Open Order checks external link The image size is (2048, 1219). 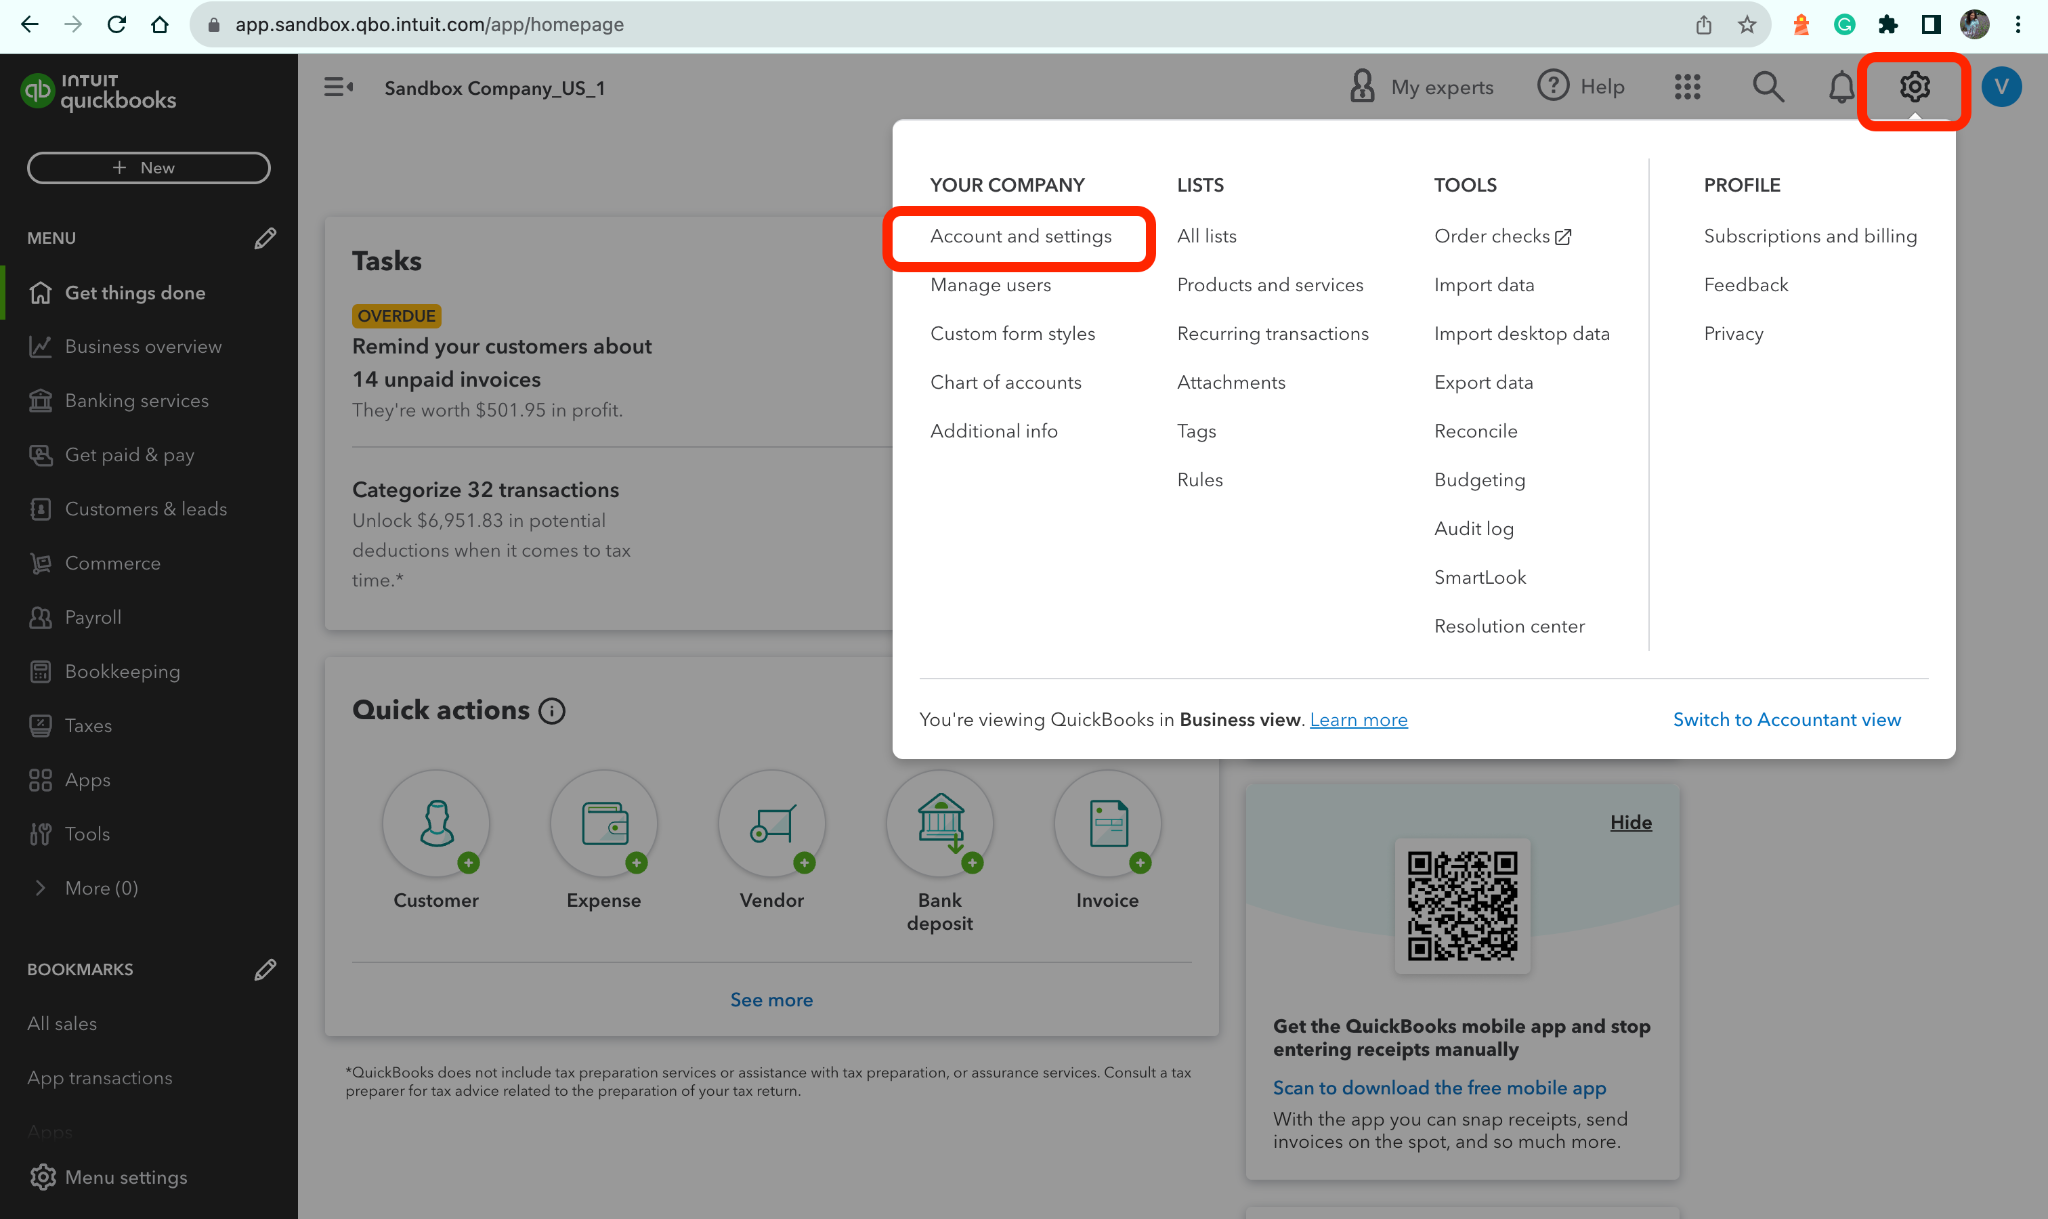tap(1503, 236)
